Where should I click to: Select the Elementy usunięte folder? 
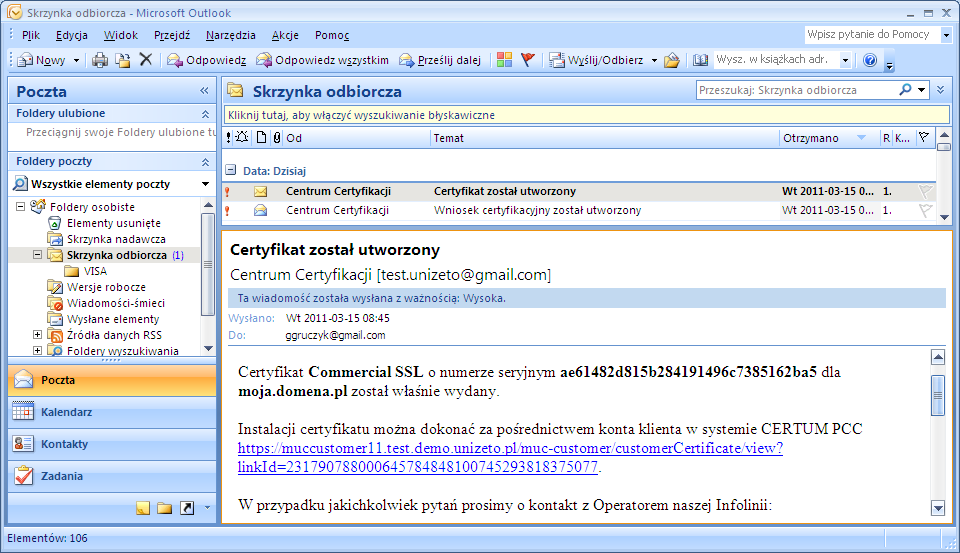click(114, 223)
